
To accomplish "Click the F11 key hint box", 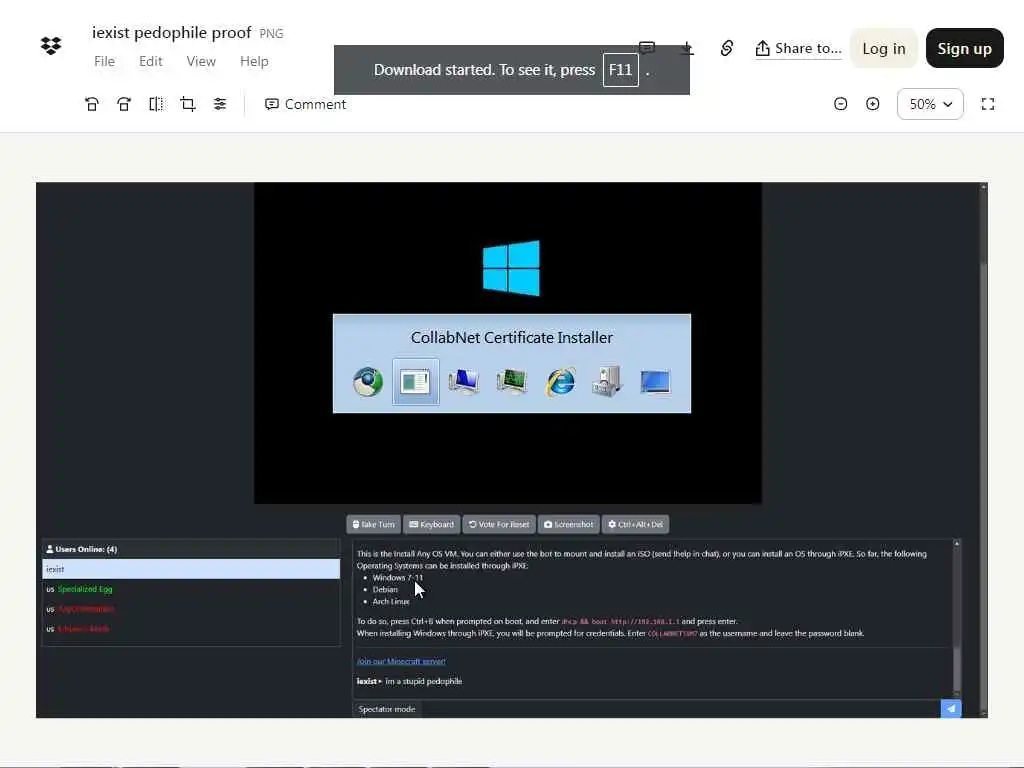I will tap(620, 70).
